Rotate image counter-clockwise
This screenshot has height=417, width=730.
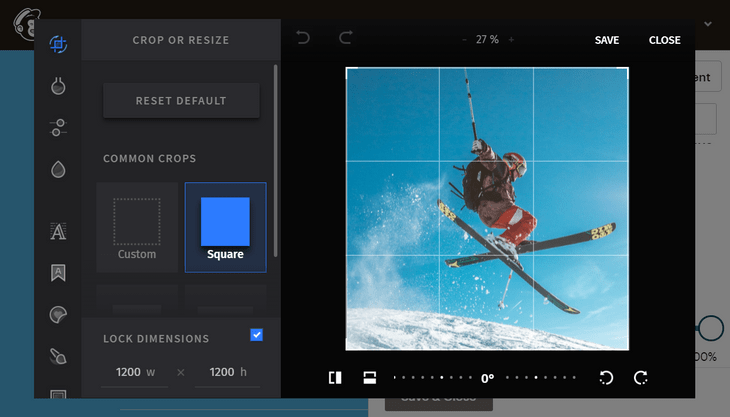coord(606,377)
